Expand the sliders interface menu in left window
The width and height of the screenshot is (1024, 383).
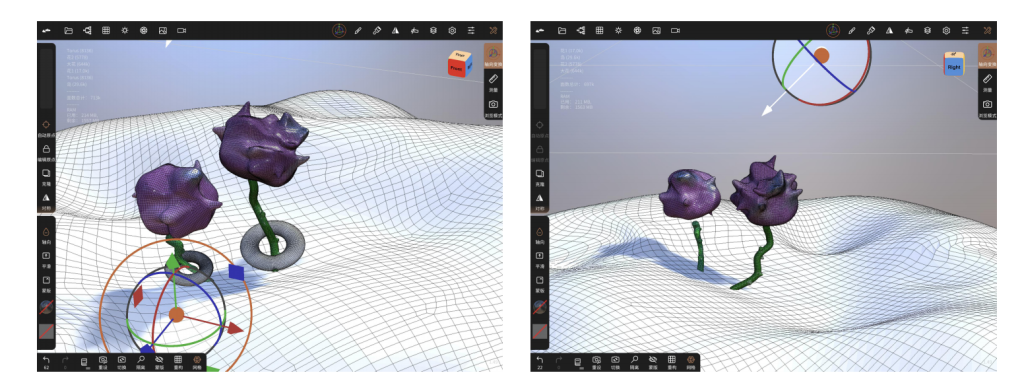pos(471,30)
